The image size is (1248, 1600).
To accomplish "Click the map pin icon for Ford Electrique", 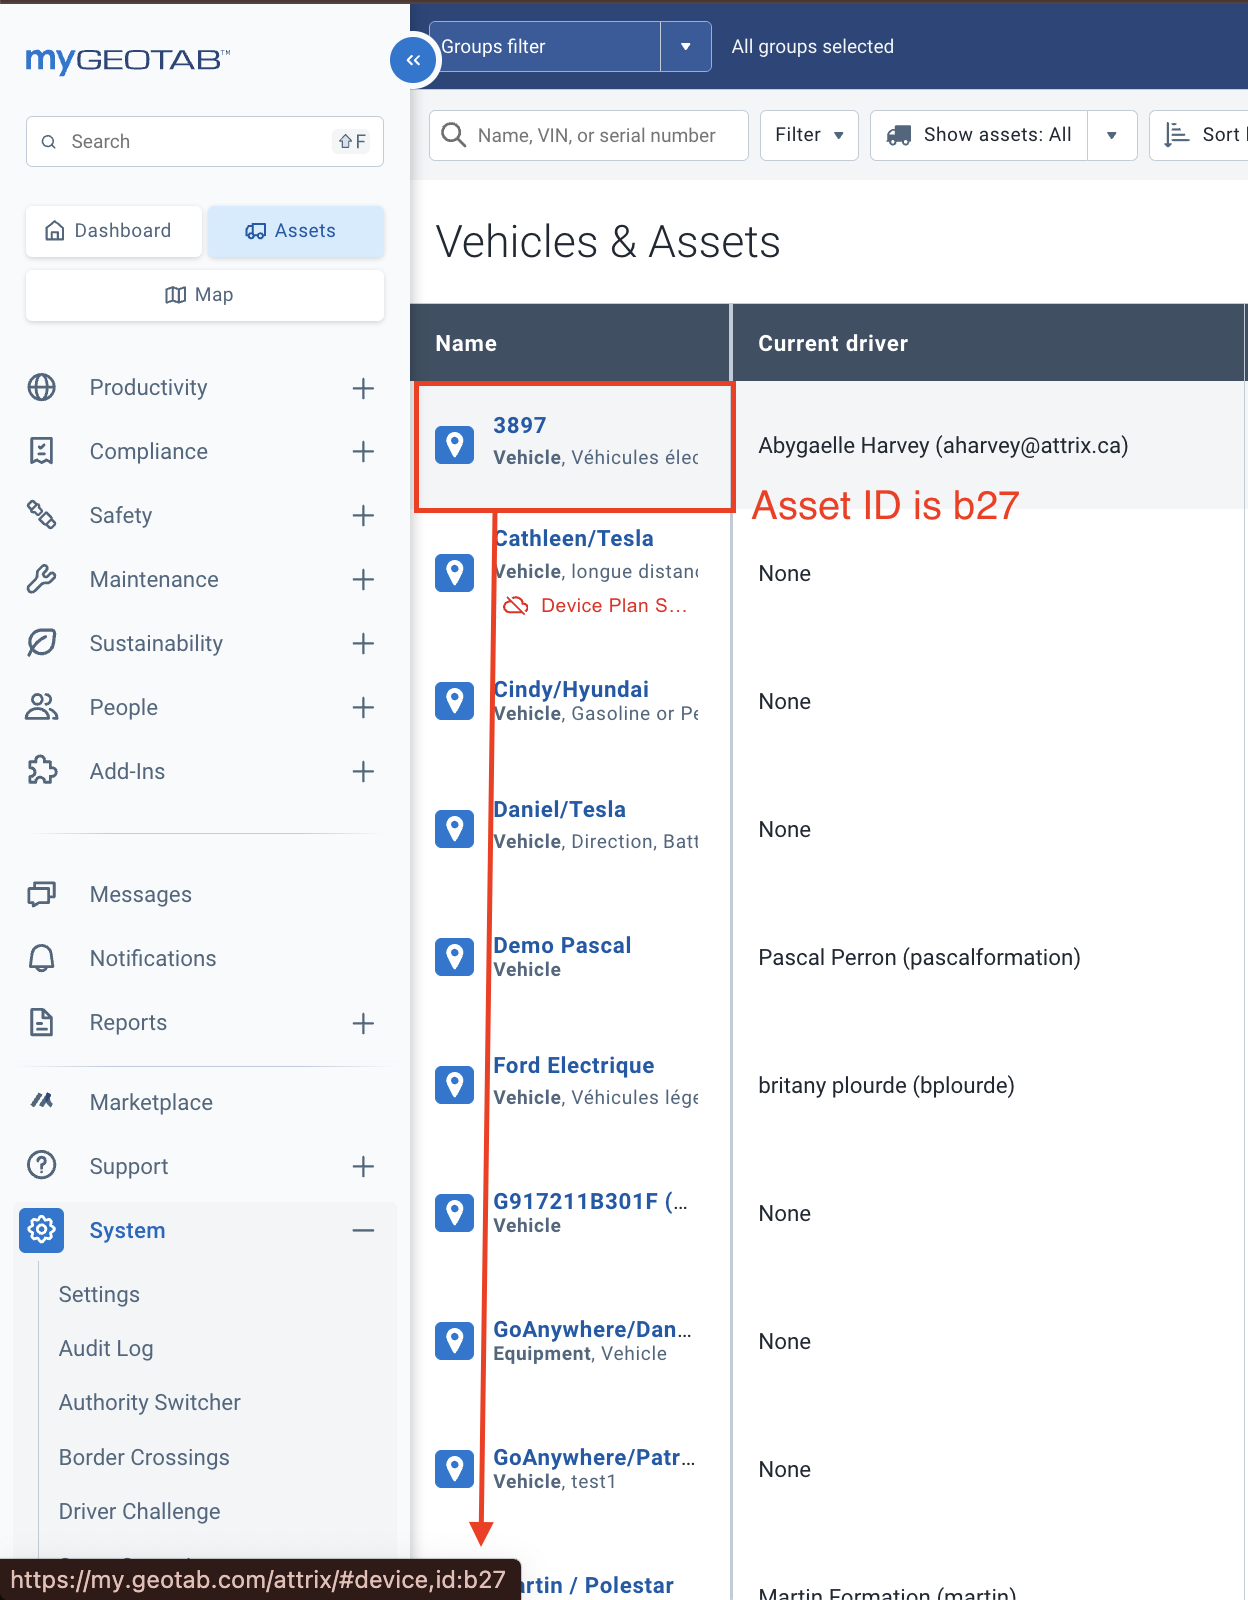I will click(454, 1085).
